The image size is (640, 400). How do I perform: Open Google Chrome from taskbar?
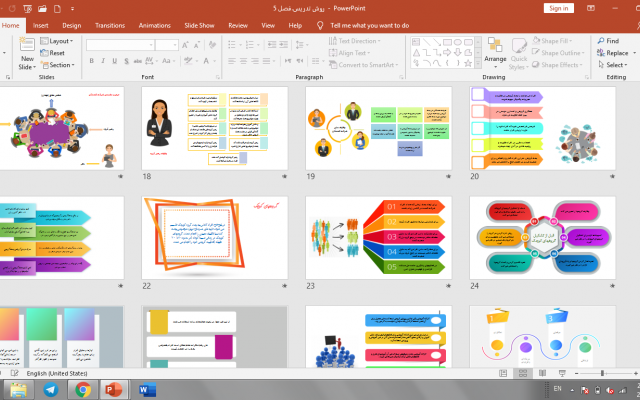pyautogui.click(x=83, y=390)
